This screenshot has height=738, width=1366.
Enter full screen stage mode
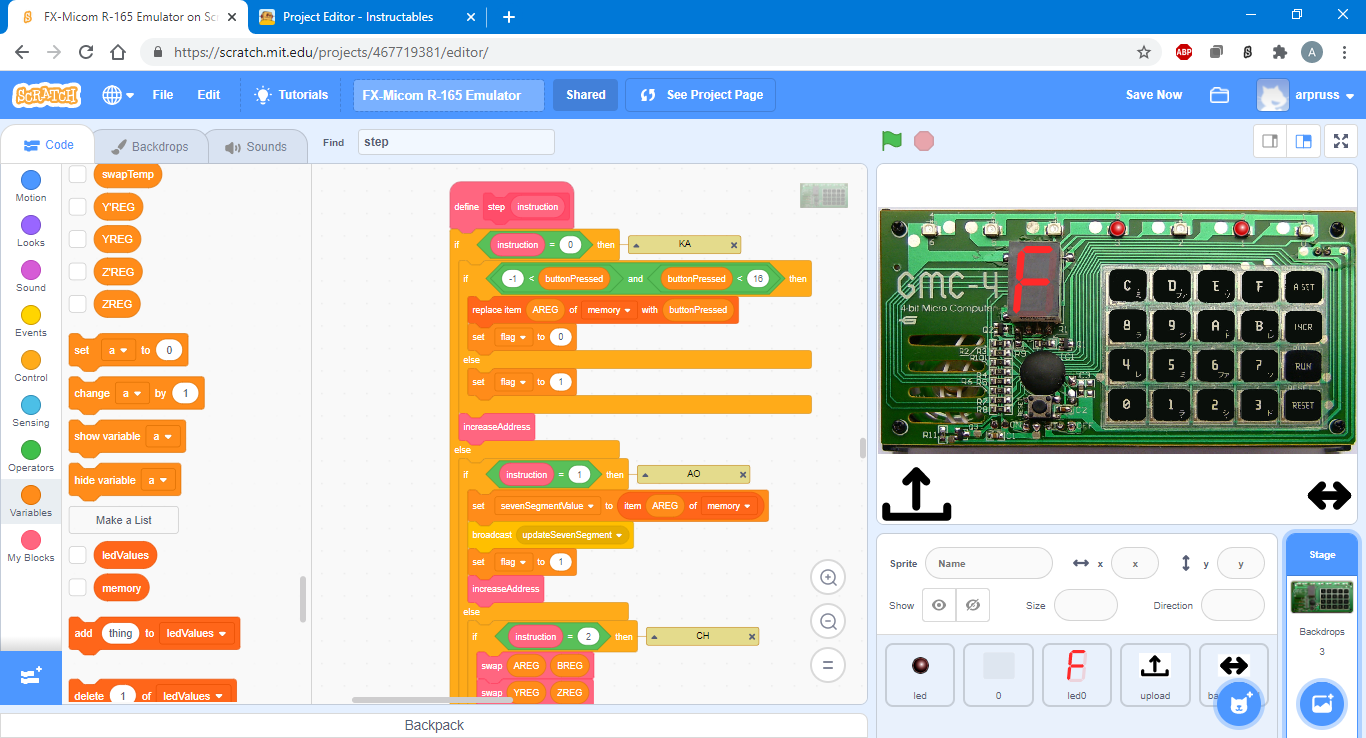pyautogui.click(x=1341, y=141)
